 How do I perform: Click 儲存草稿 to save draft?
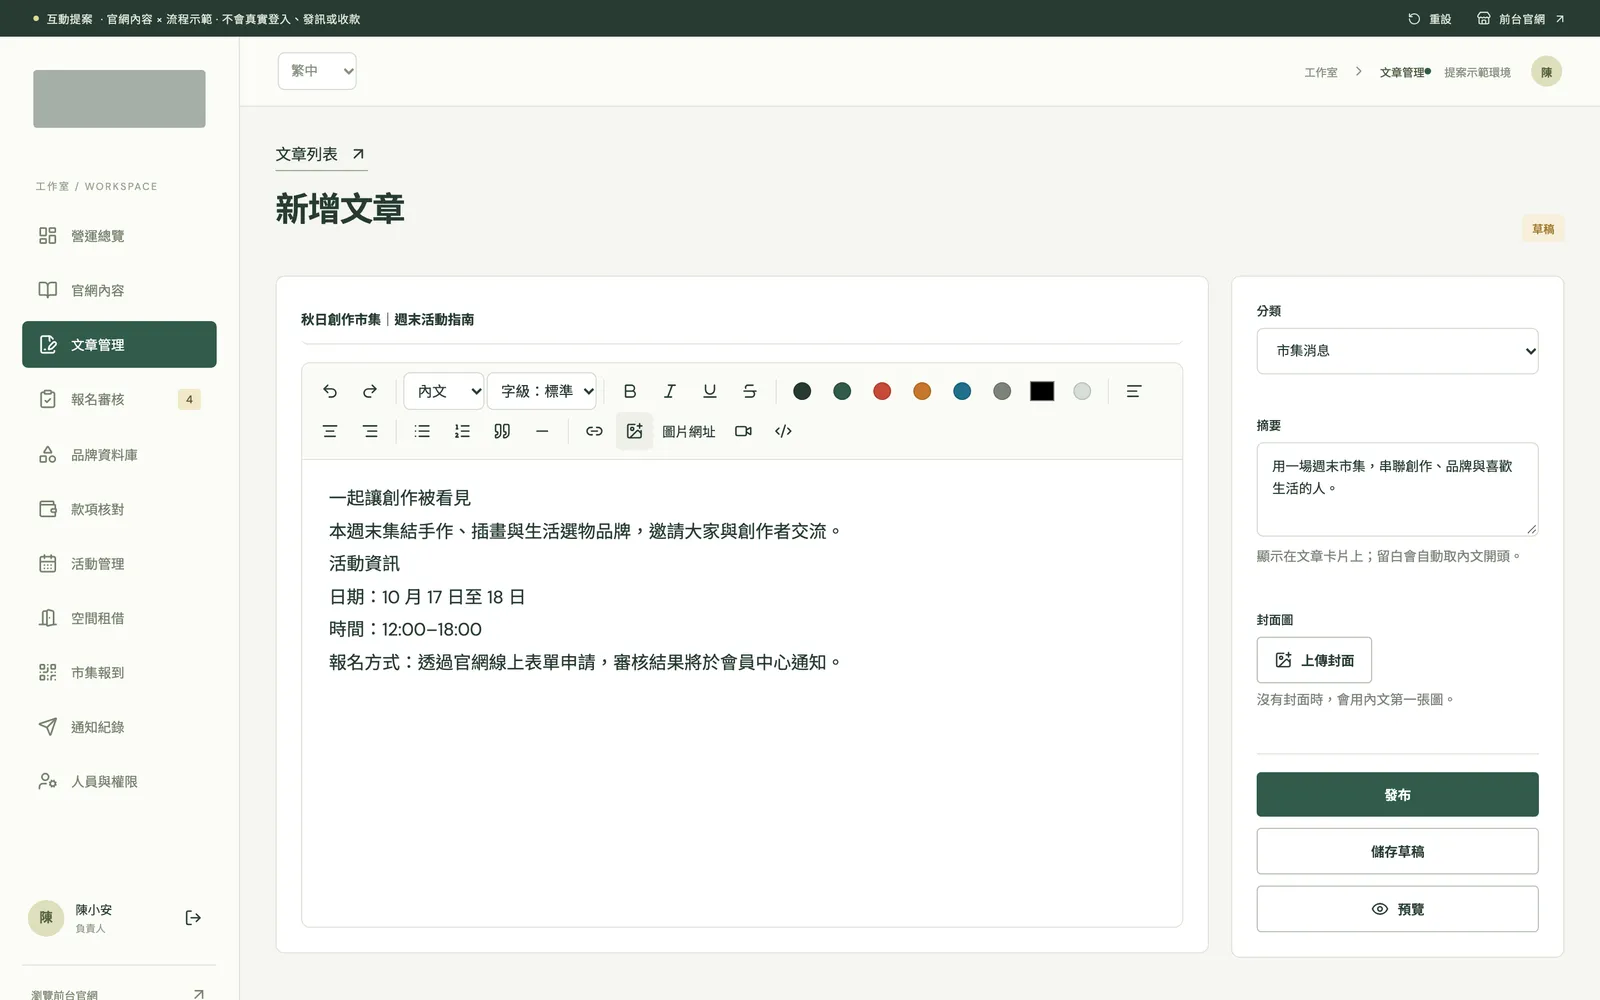1397,851
